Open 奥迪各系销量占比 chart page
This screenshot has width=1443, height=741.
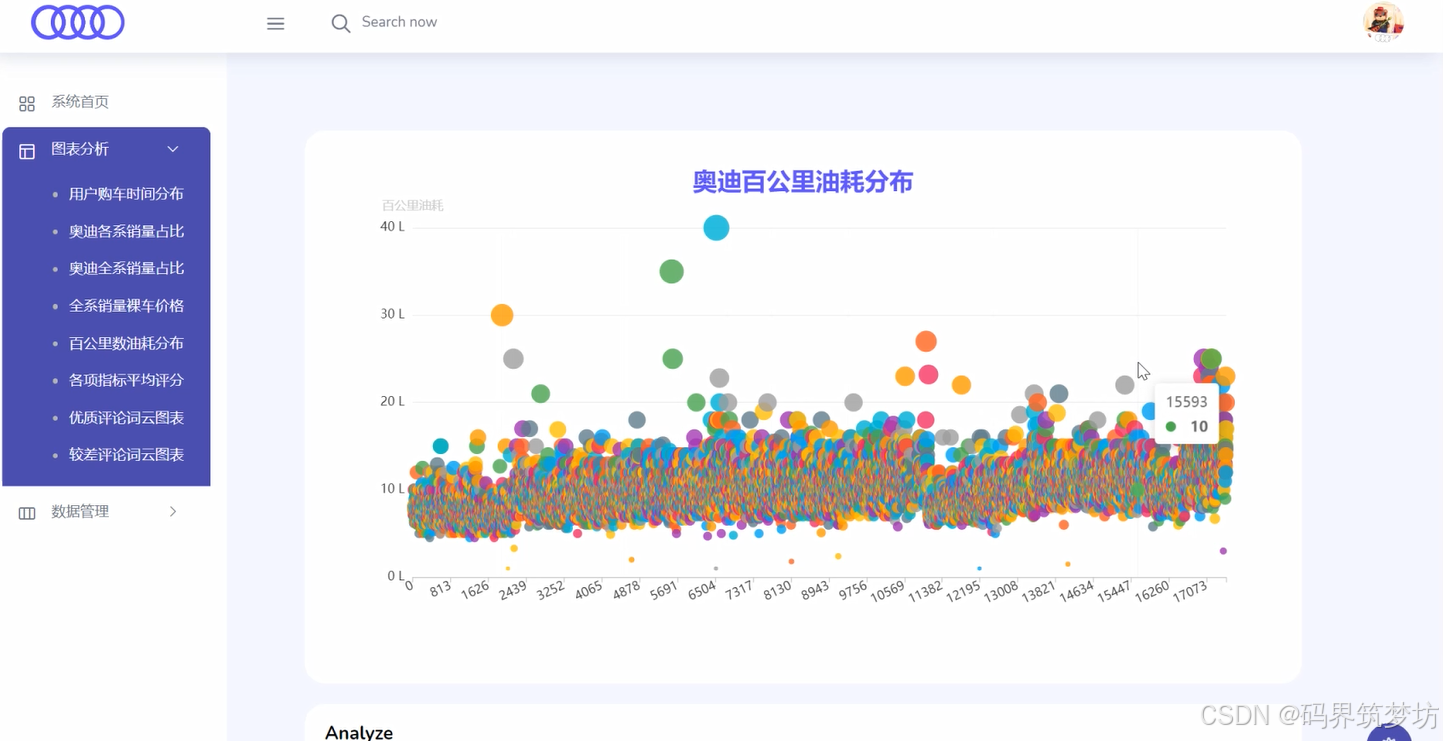pyautogui.click(x=126, y=231)
